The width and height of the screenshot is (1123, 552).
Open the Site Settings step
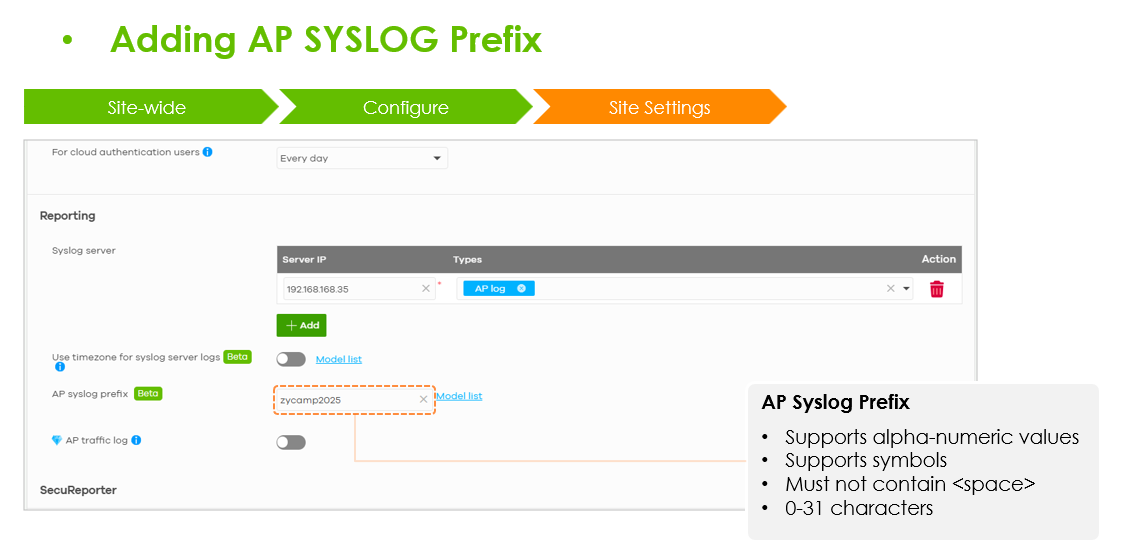659,108
